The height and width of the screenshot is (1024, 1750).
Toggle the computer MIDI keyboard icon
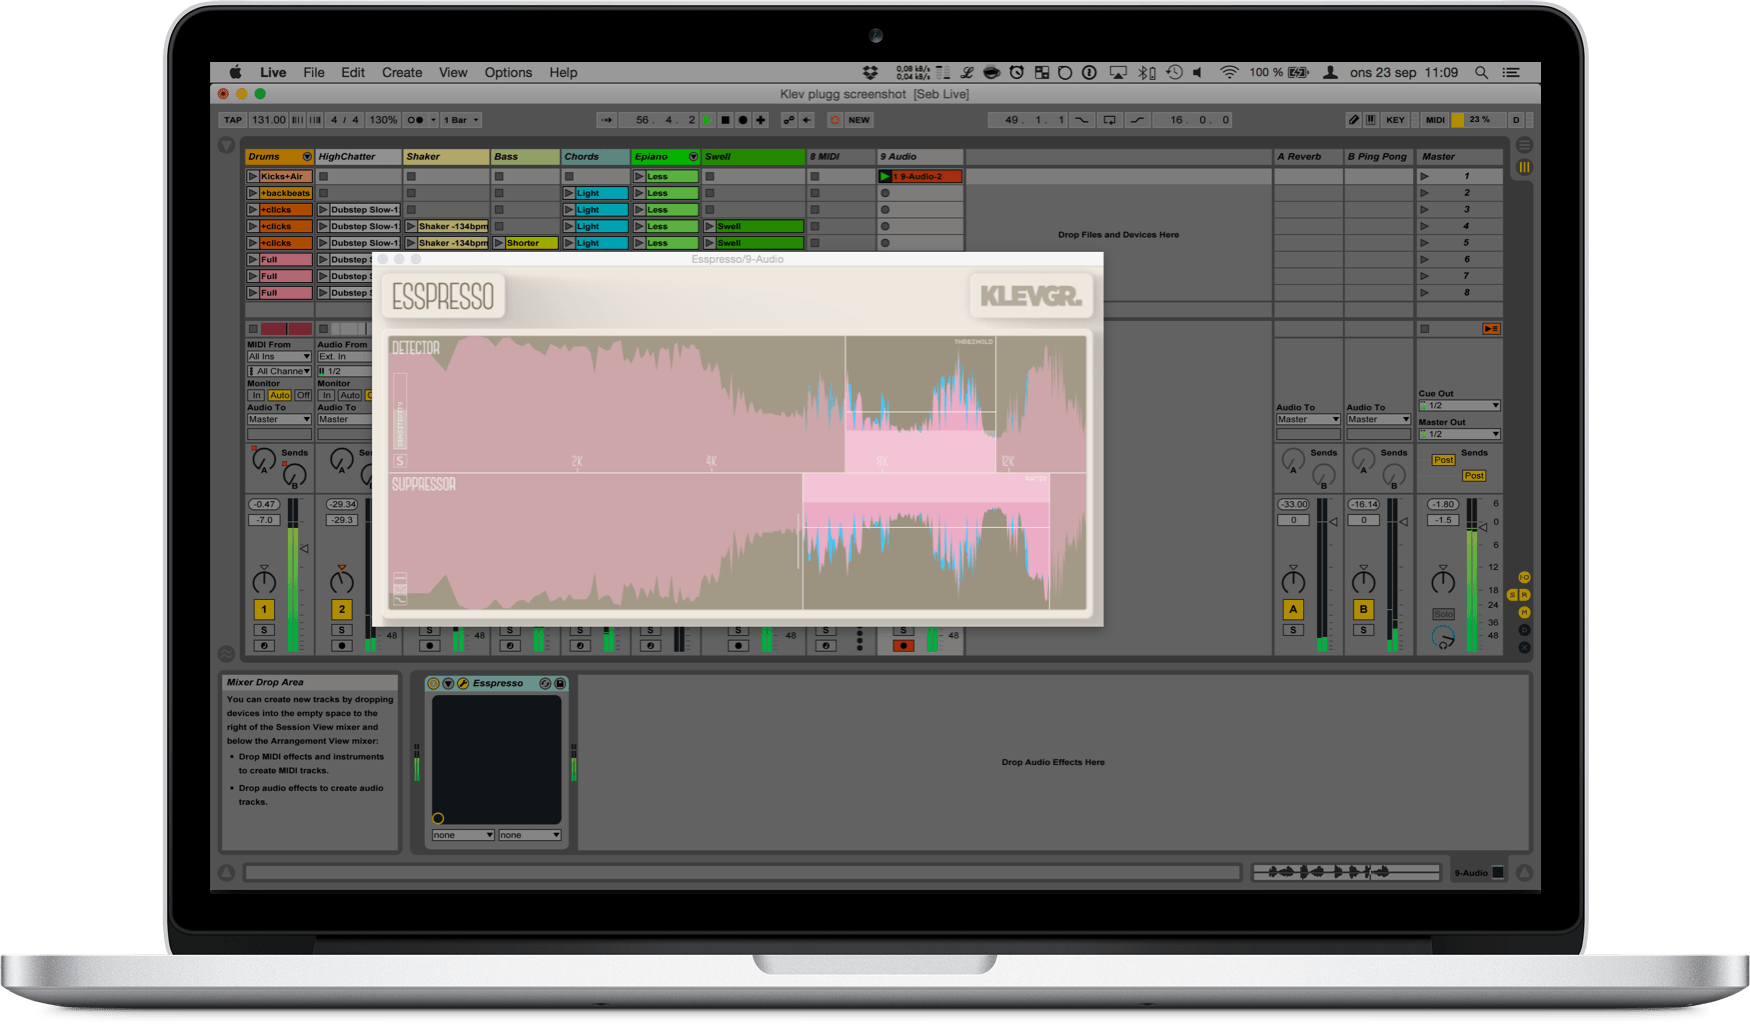pos(1371,120)
